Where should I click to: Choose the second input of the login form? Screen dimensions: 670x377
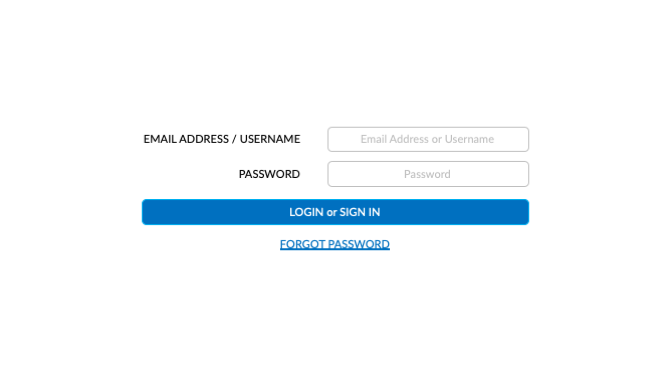428,174
